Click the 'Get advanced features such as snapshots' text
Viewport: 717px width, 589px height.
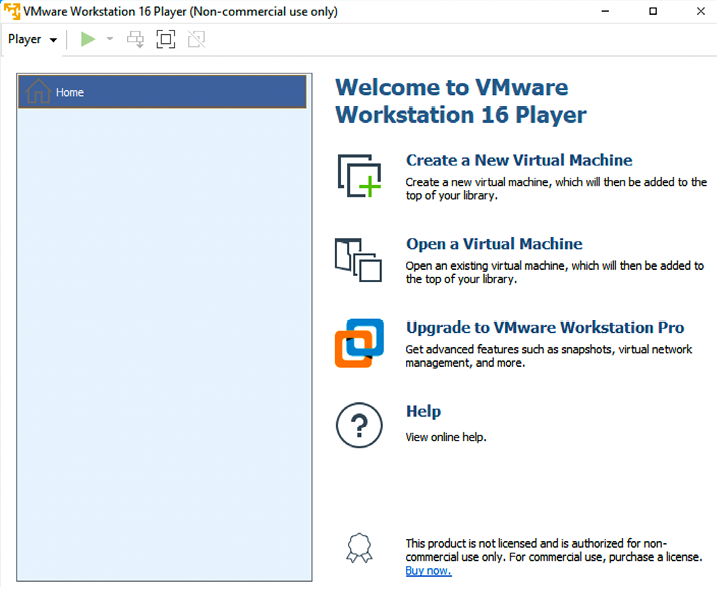(x=549, y=356)
